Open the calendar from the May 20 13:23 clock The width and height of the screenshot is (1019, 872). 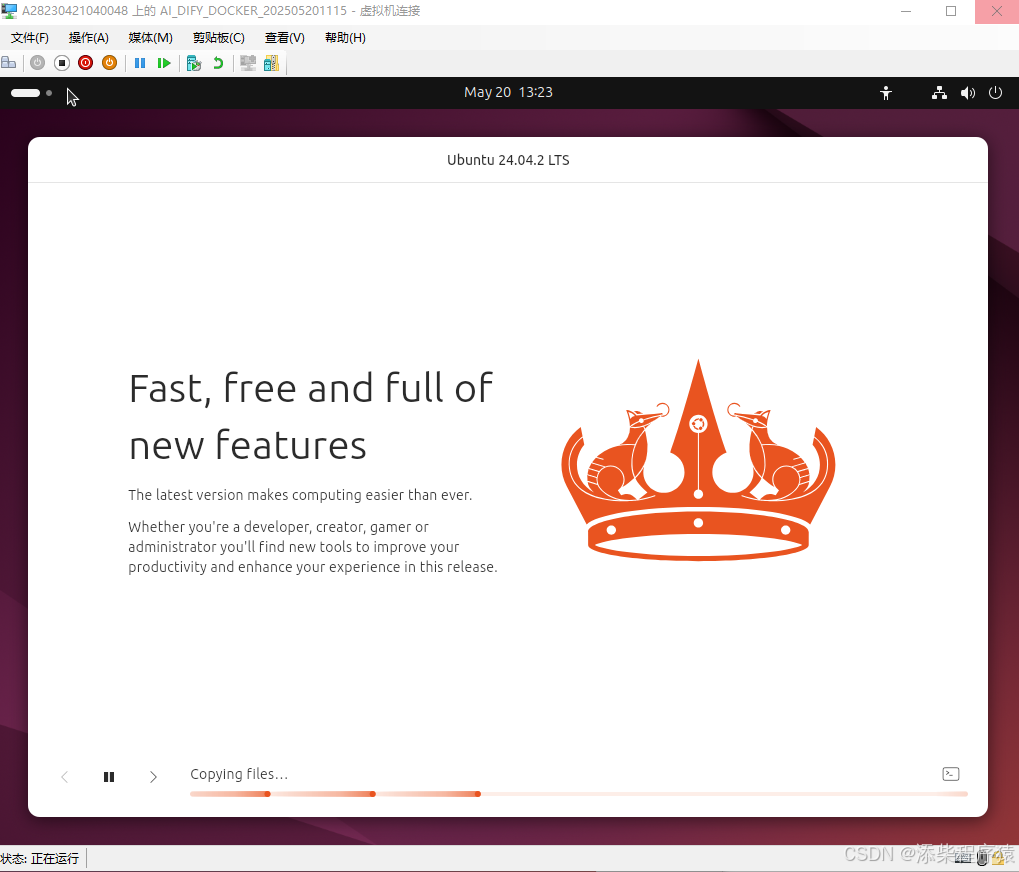click(508, 92)
